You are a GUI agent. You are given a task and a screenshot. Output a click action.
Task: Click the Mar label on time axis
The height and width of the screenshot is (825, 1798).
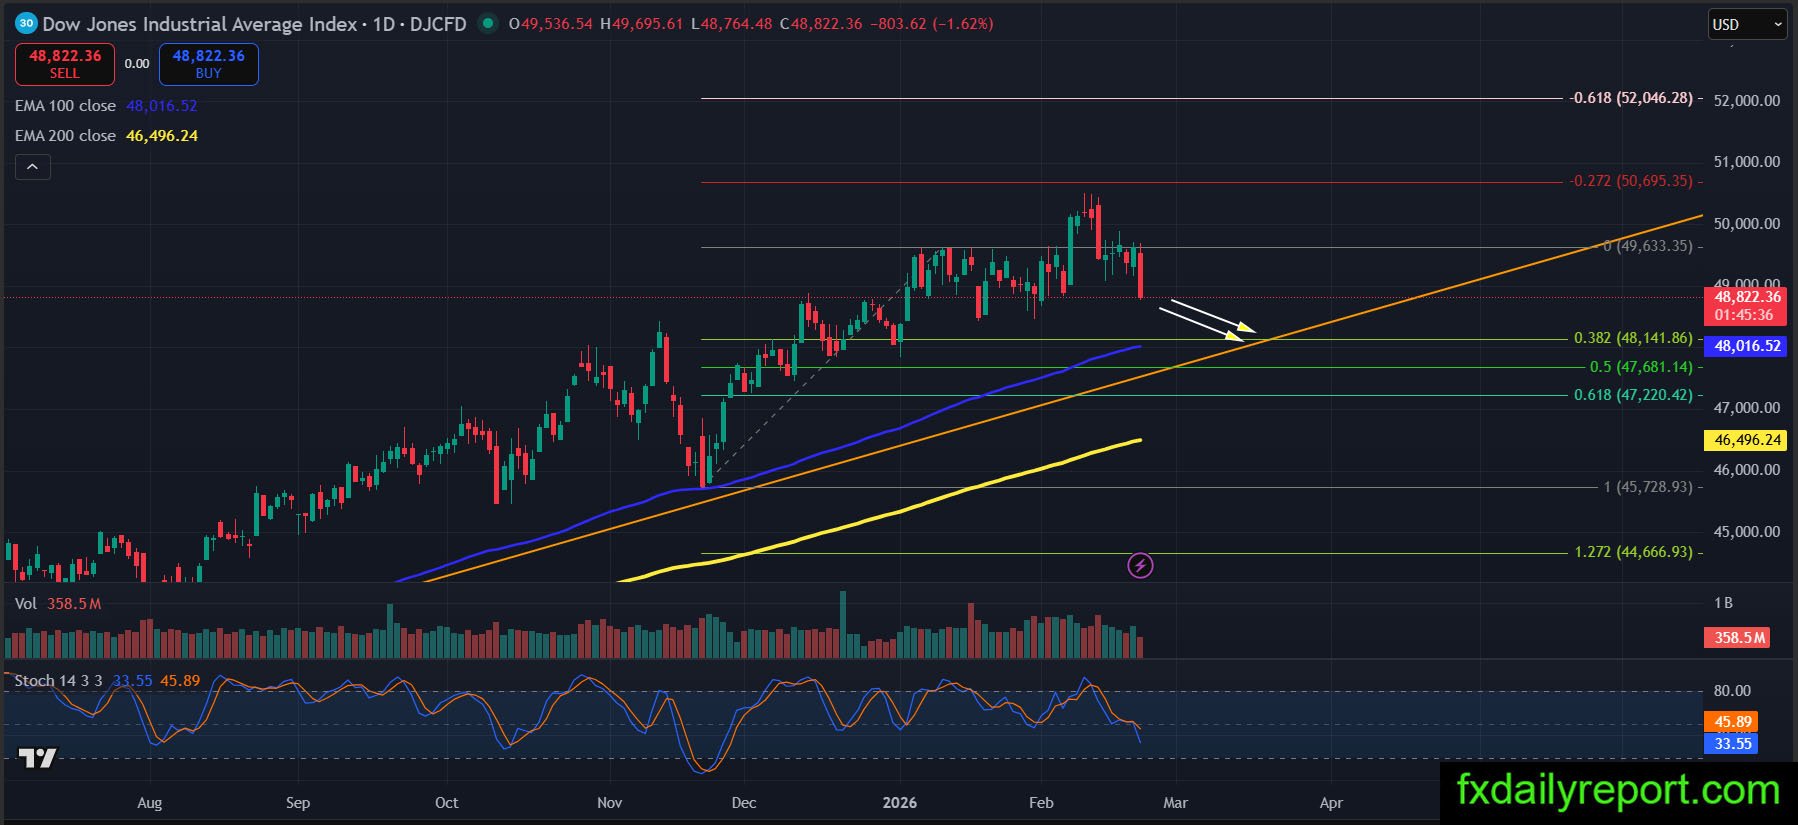click(1176, 803)
